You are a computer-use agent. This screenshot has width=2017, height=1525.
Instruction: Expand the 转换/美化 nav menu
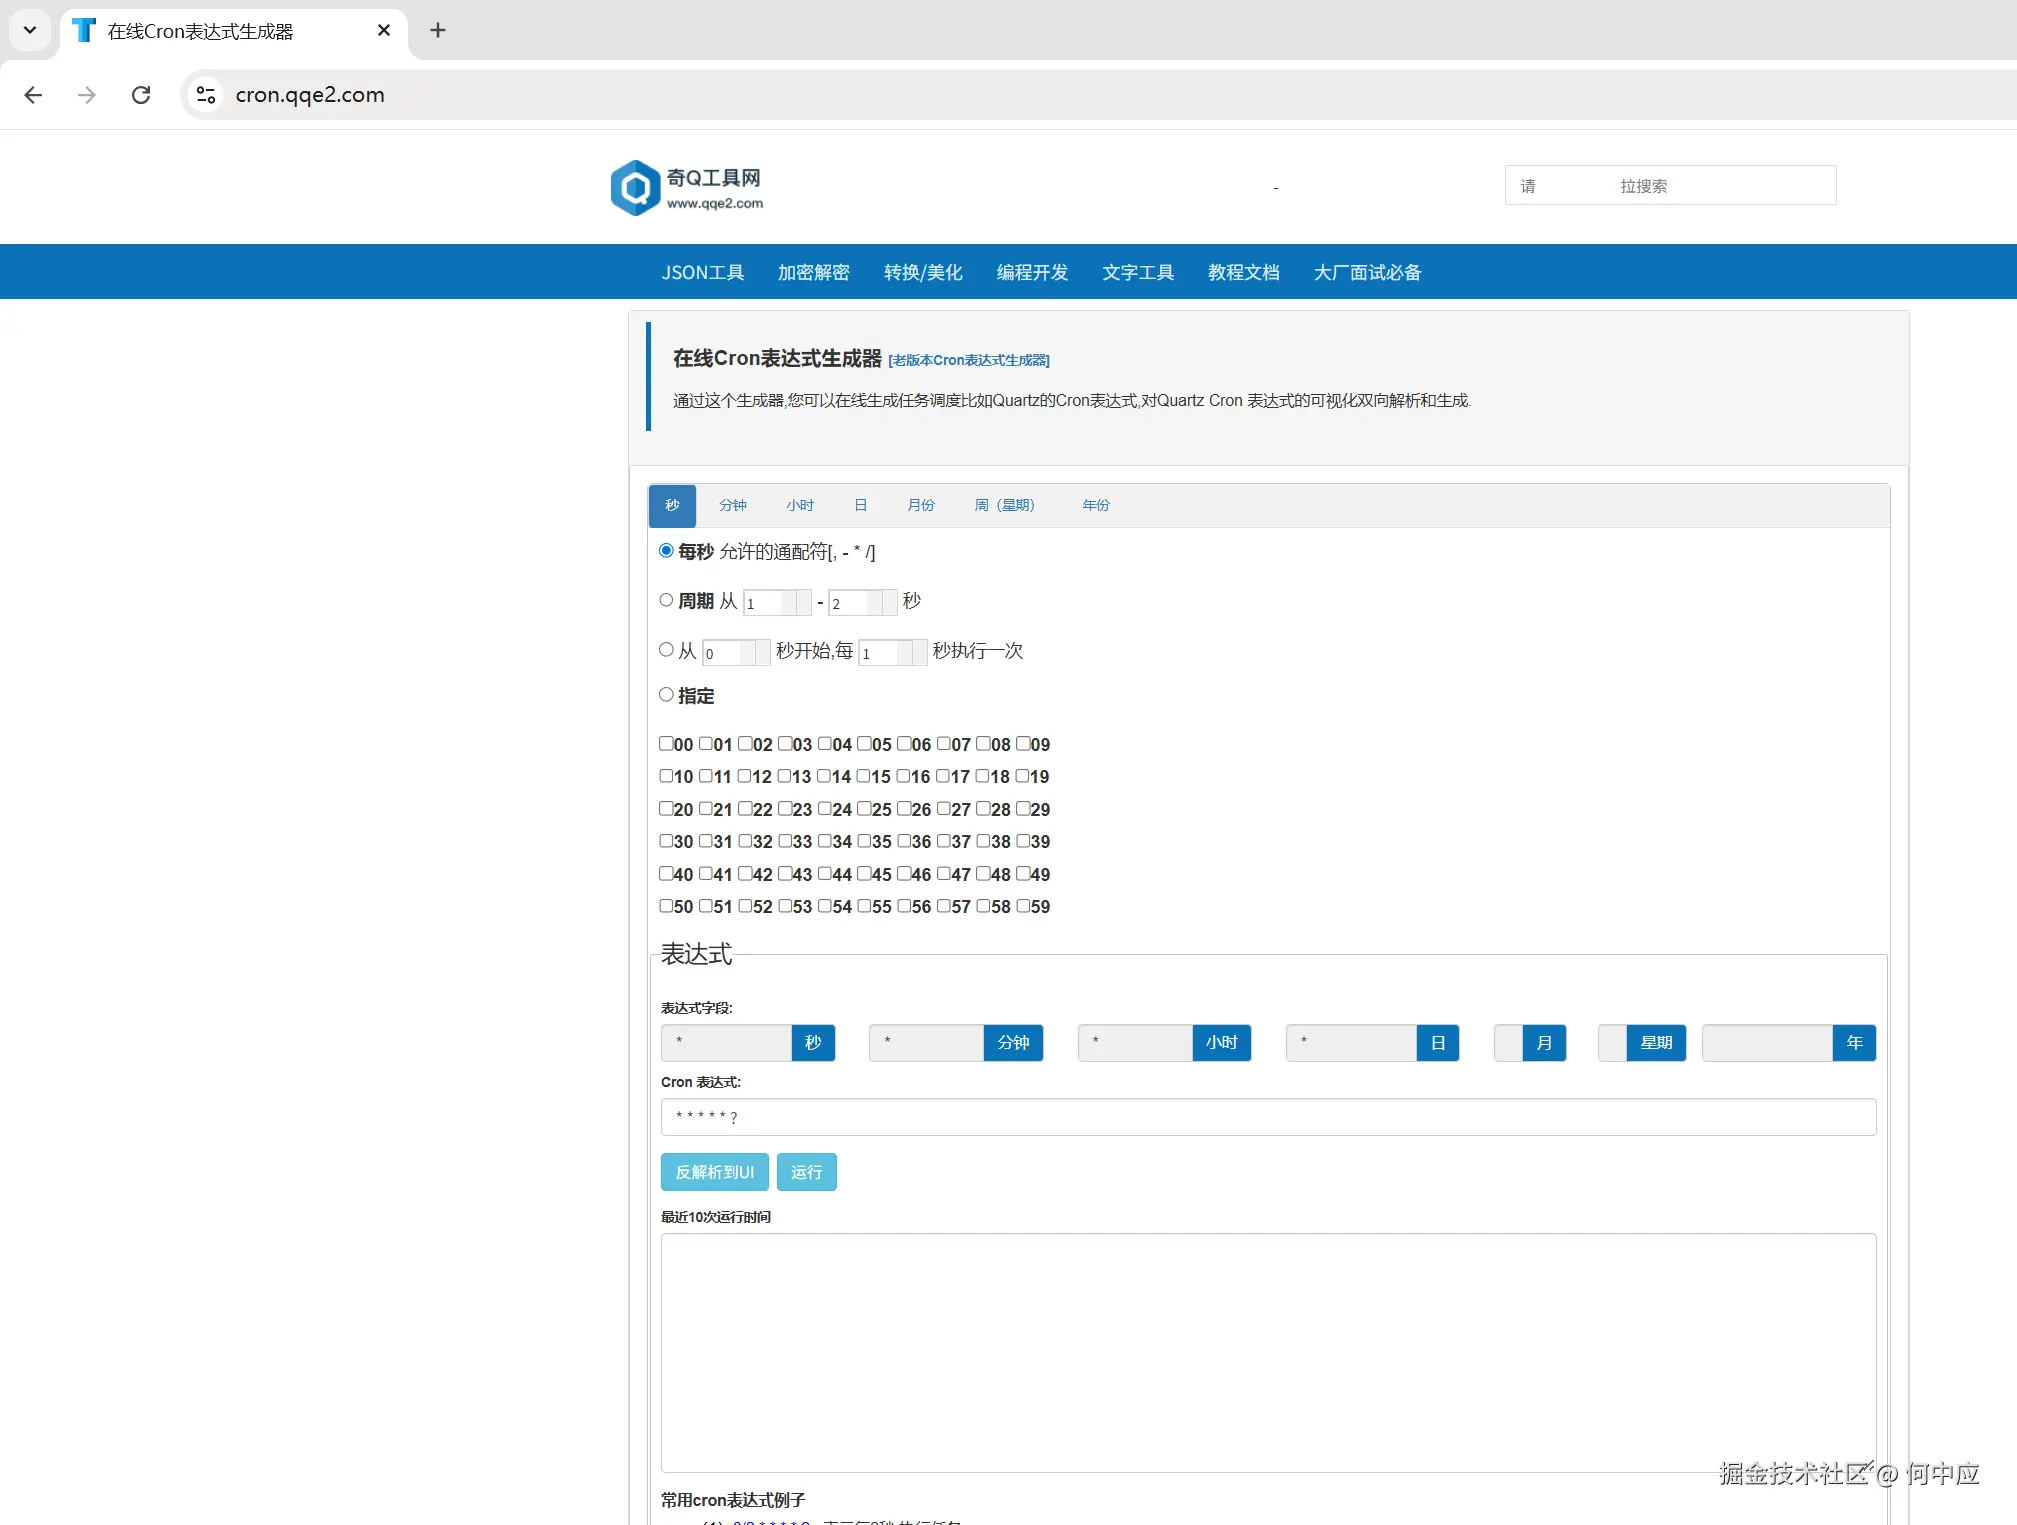tap(922, 272)
